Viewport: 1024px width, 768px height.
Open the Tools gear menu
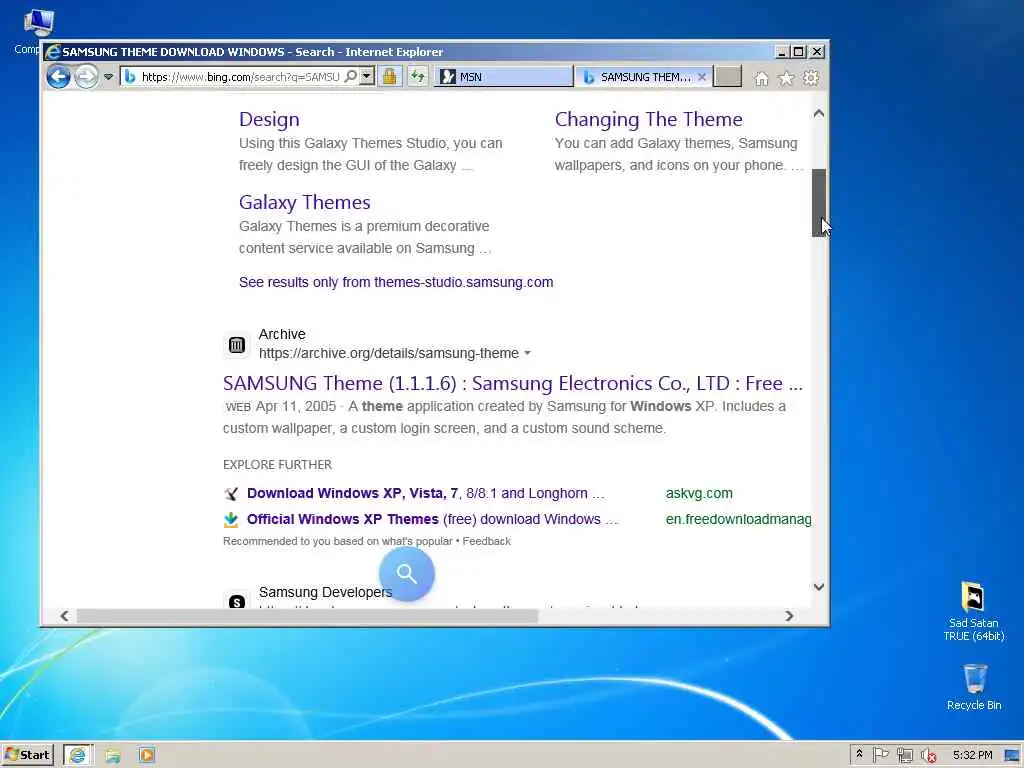[810, 78]
